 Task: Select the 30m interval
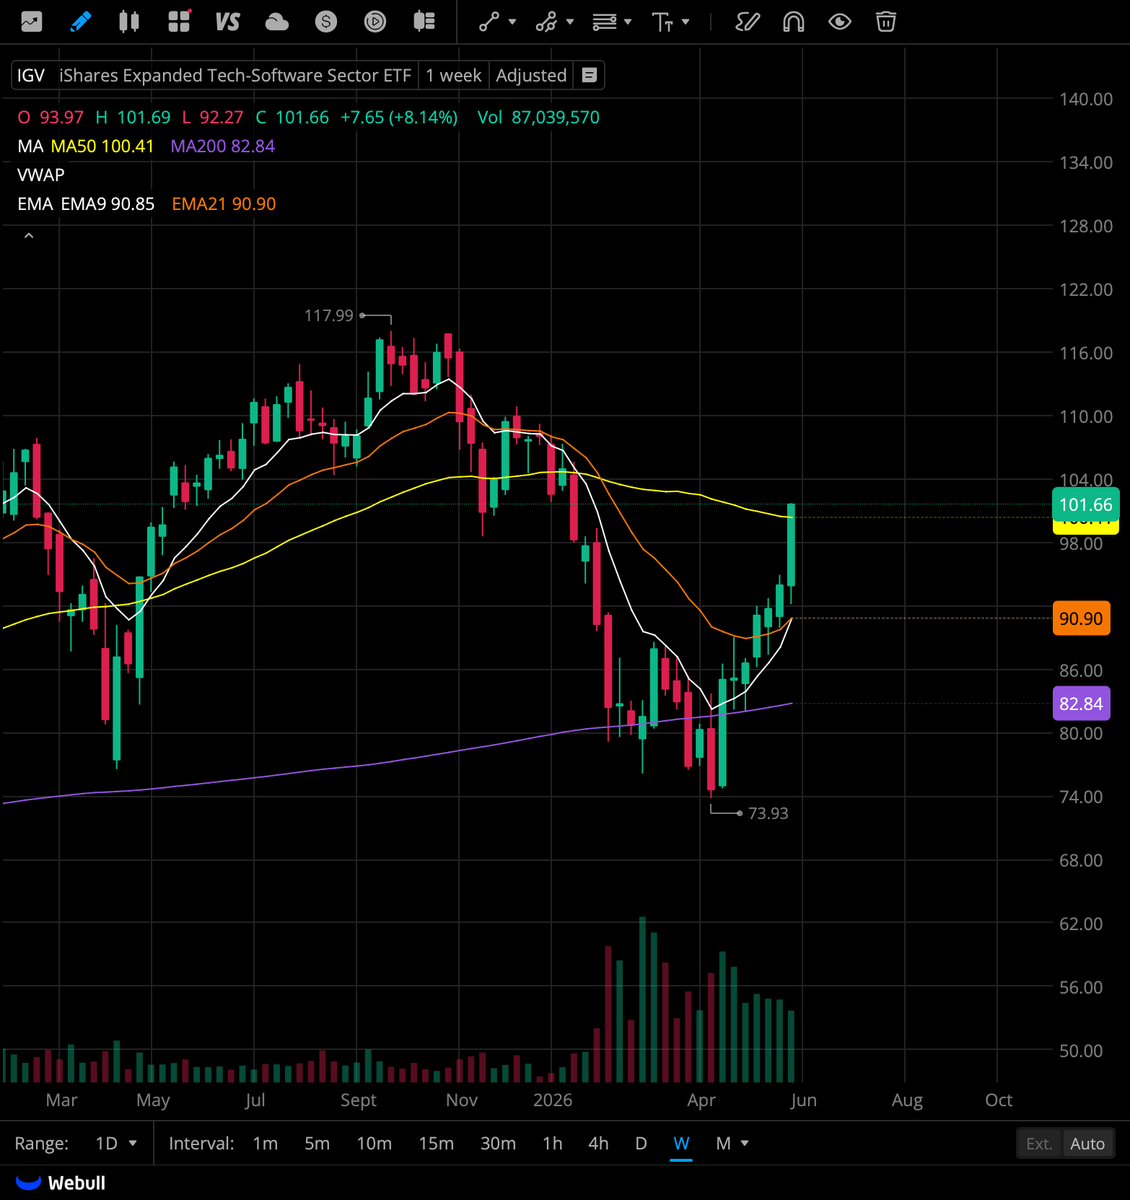tap(498, 1143)
